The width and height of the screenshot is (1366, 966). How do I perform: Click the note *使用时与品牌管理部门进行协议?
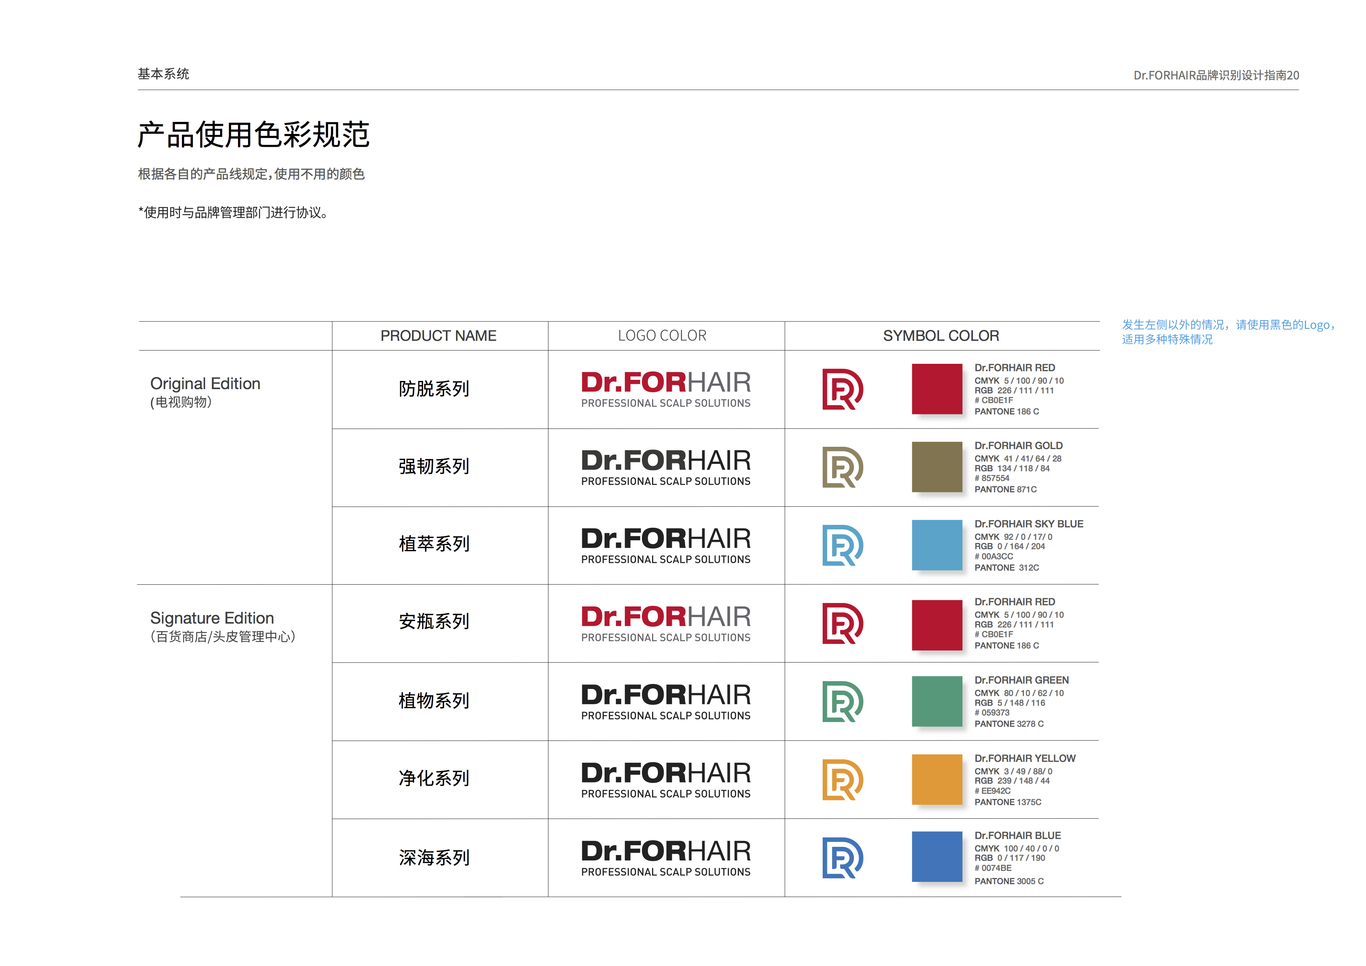(x=233, y=212)
